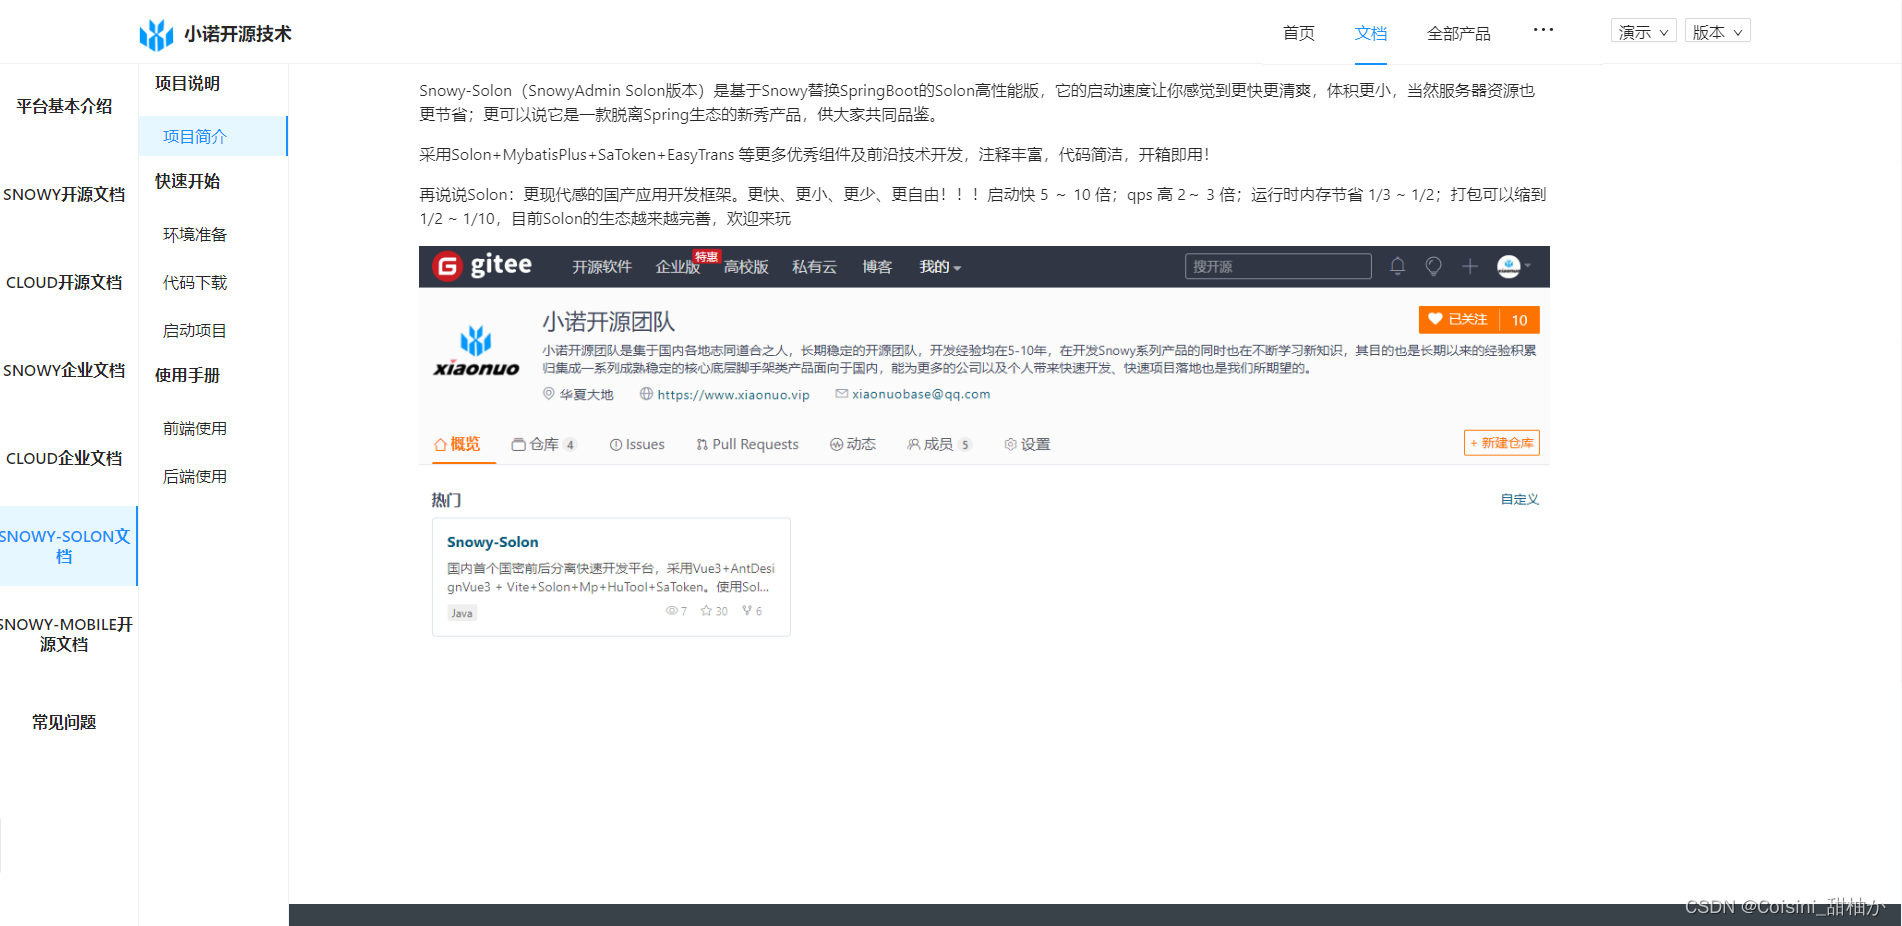Open 项目简介 in doc menu
Screen dimensions: 1902x926
[x=213, y=136]
